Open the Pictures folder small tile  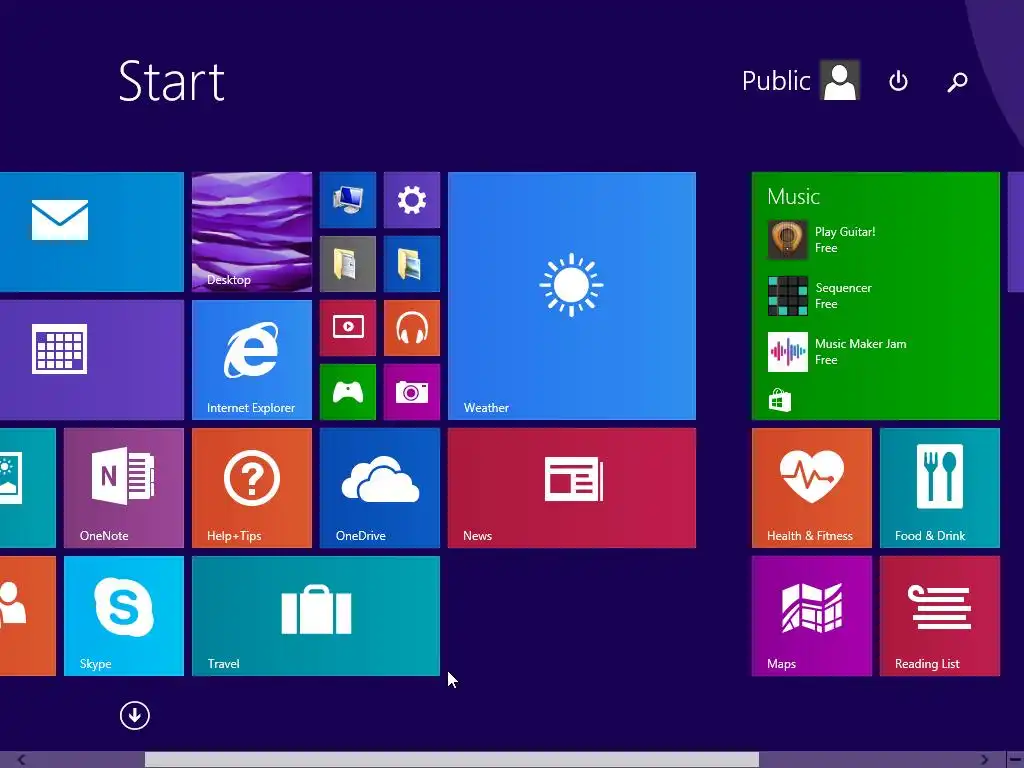coord(412,264)
